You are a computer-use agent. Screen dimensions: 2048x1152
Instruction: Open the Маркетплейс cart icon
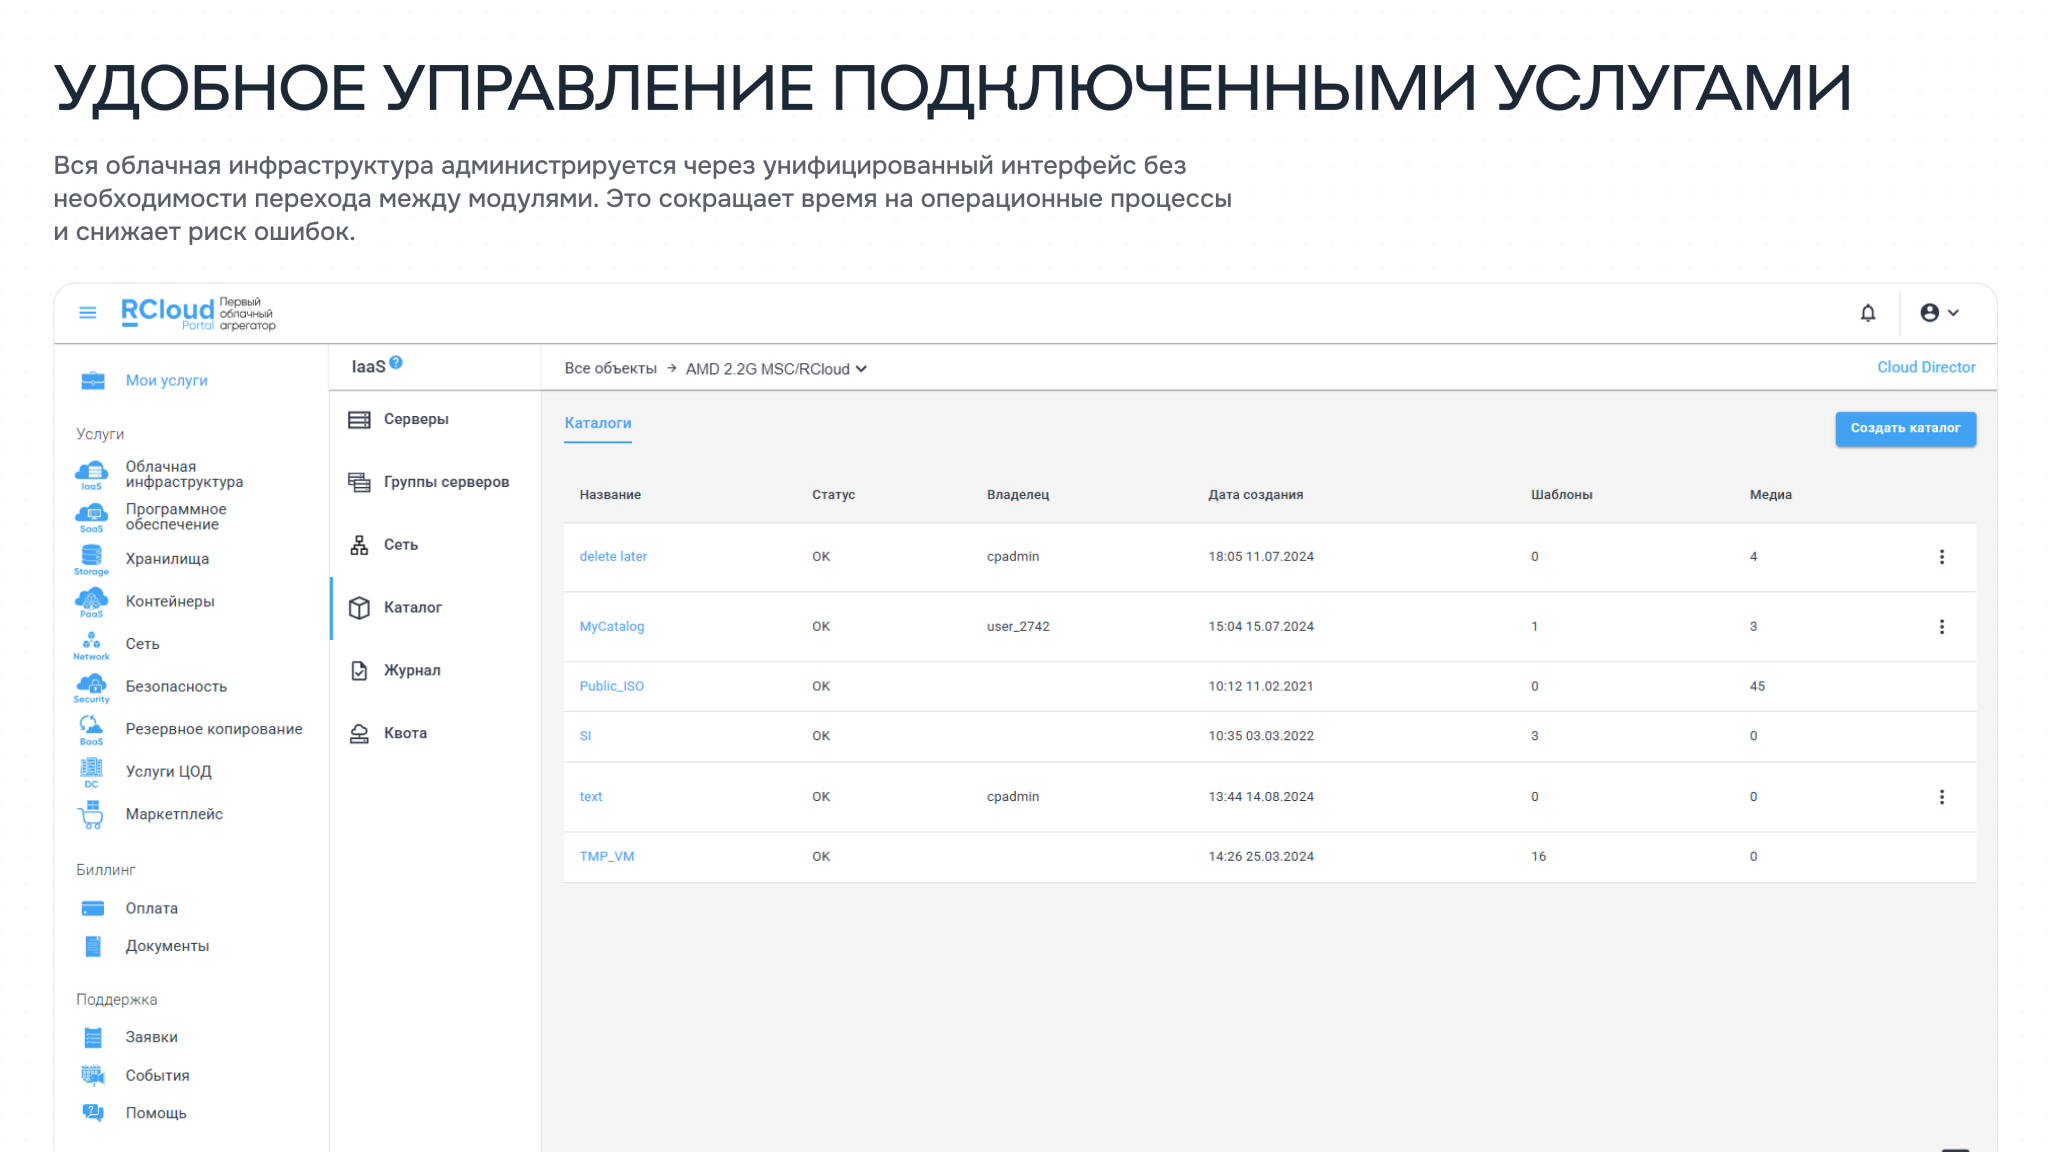[92, 815]
